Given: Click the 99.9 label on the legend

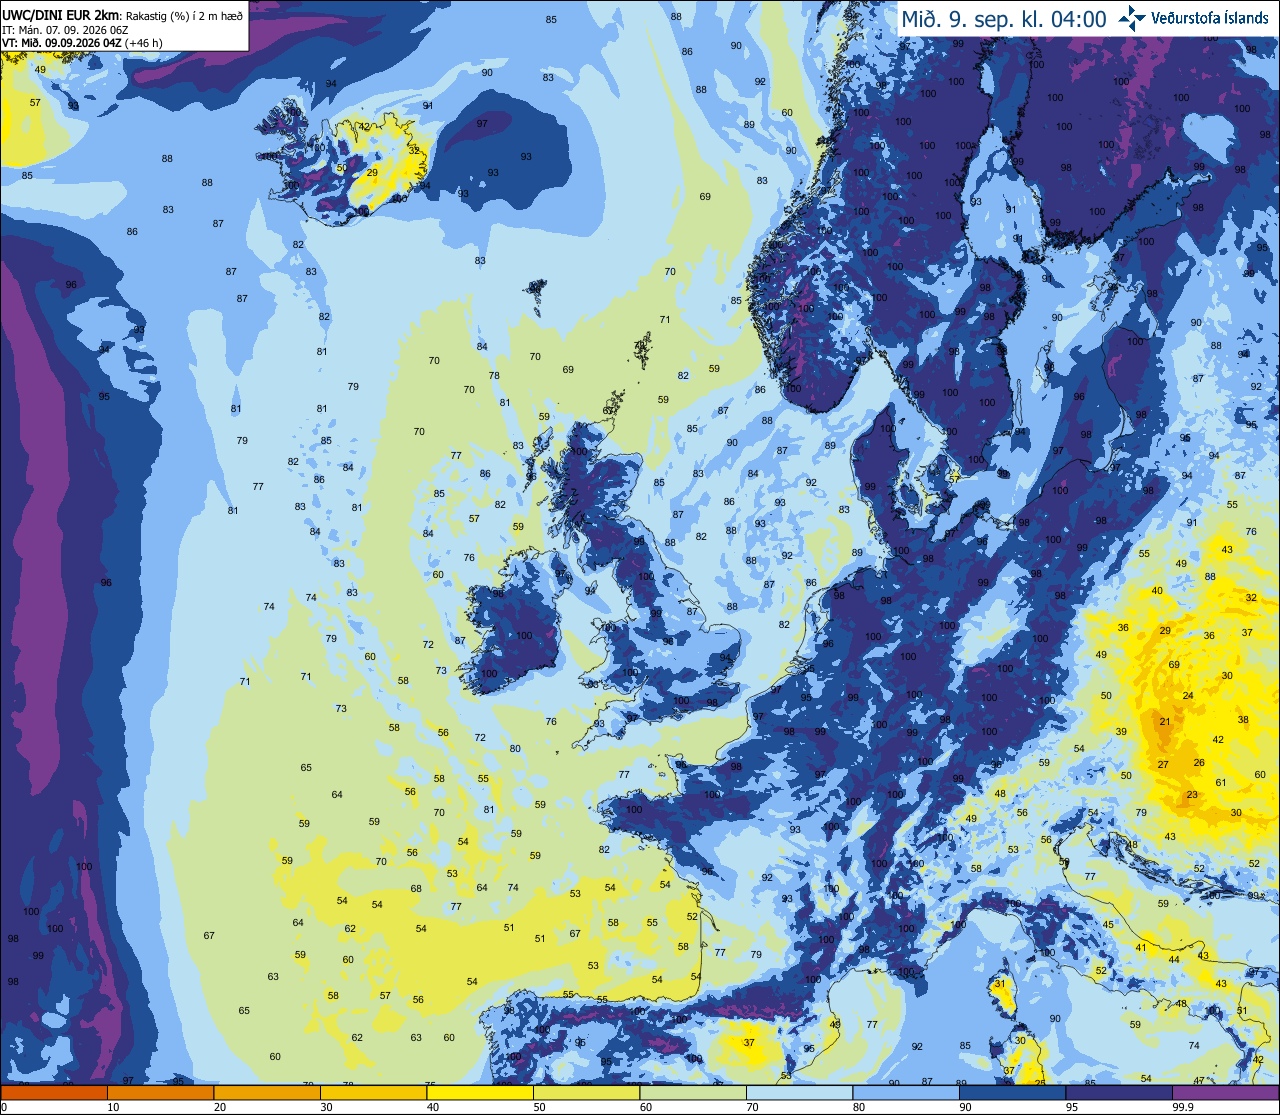Looking at the screenshot, I should pyautogui.click(x=1184, y=1107).
